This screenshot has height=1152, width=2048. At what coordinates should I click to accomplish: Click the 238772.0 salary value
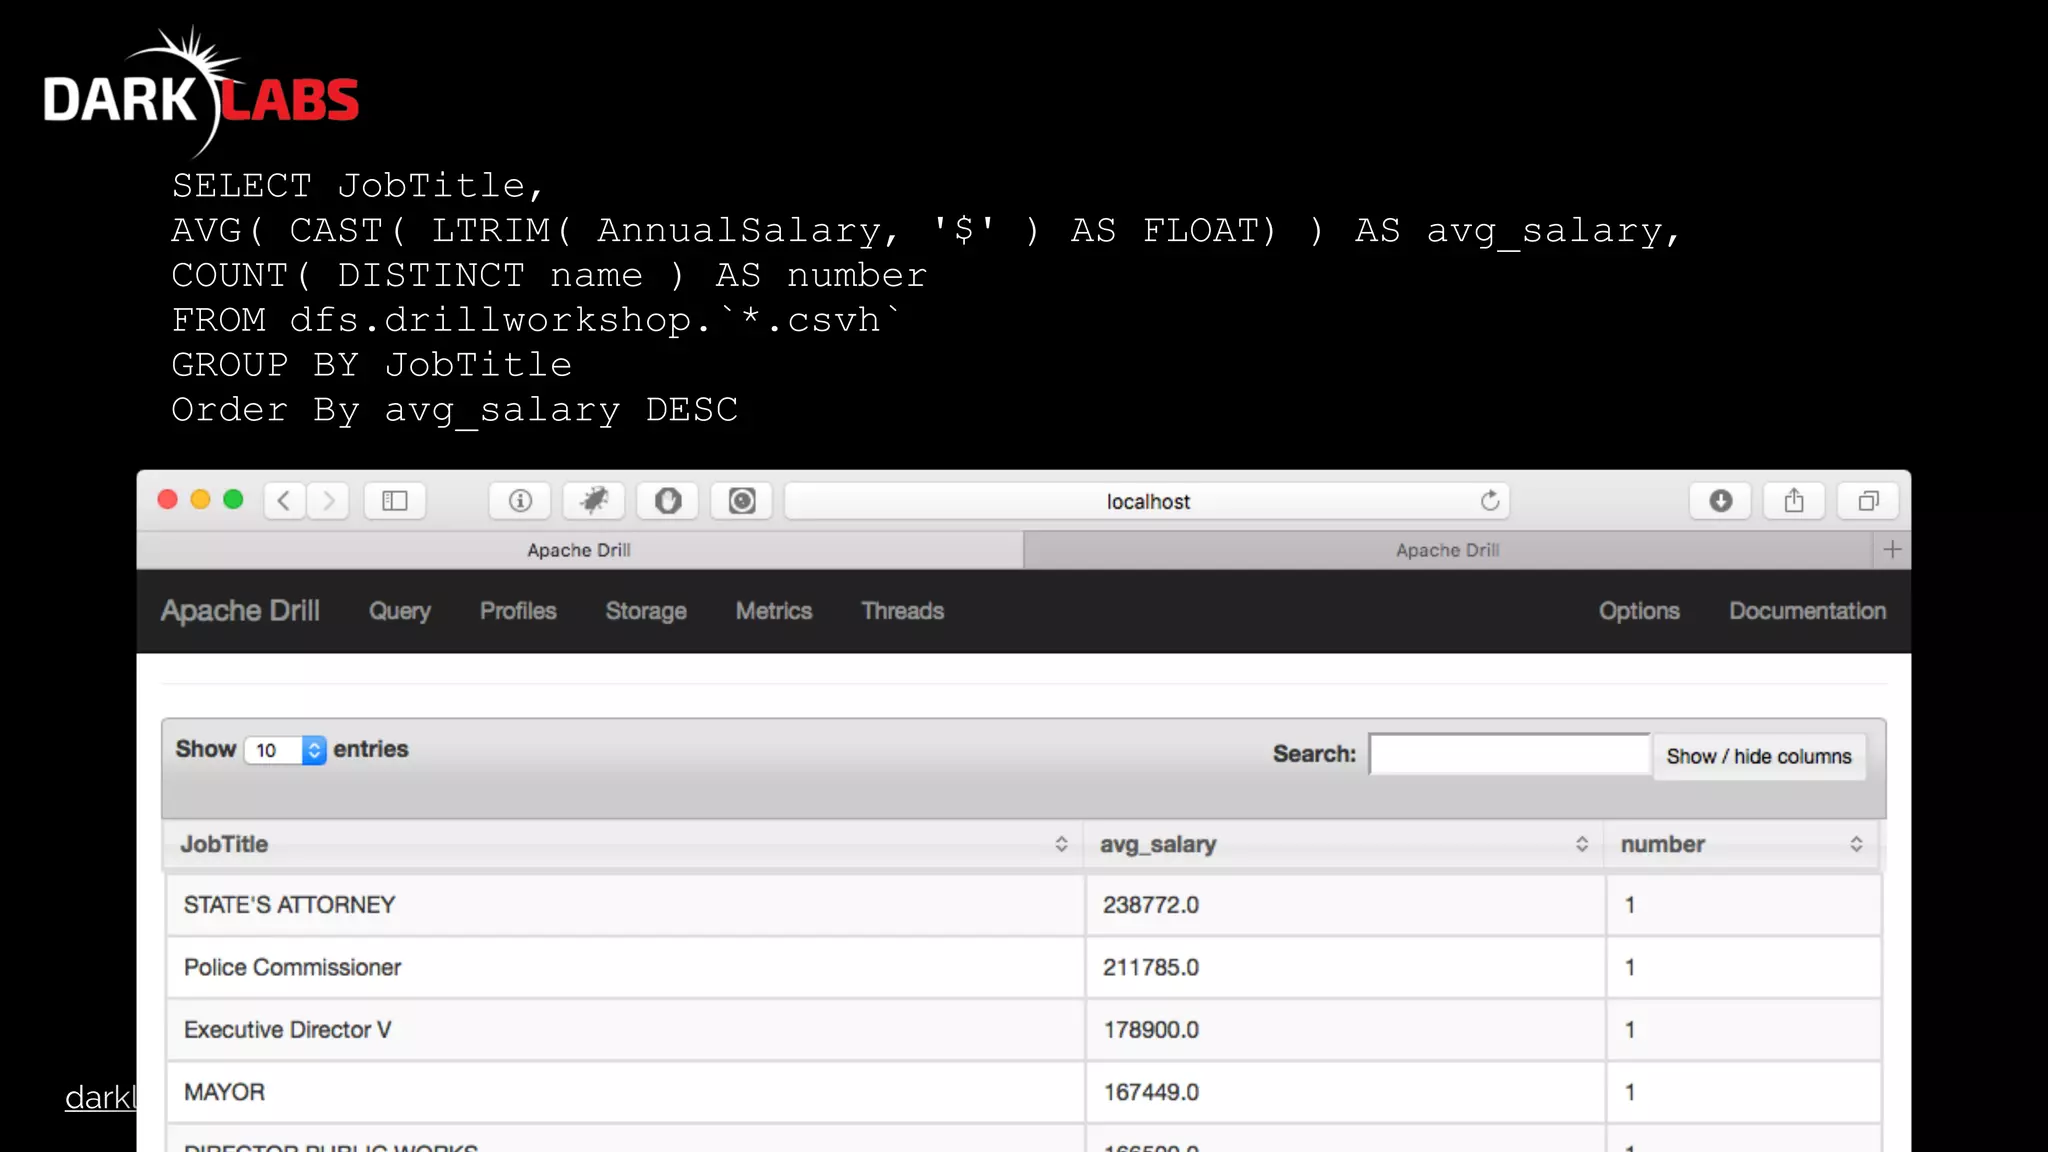pos(1151,905)
